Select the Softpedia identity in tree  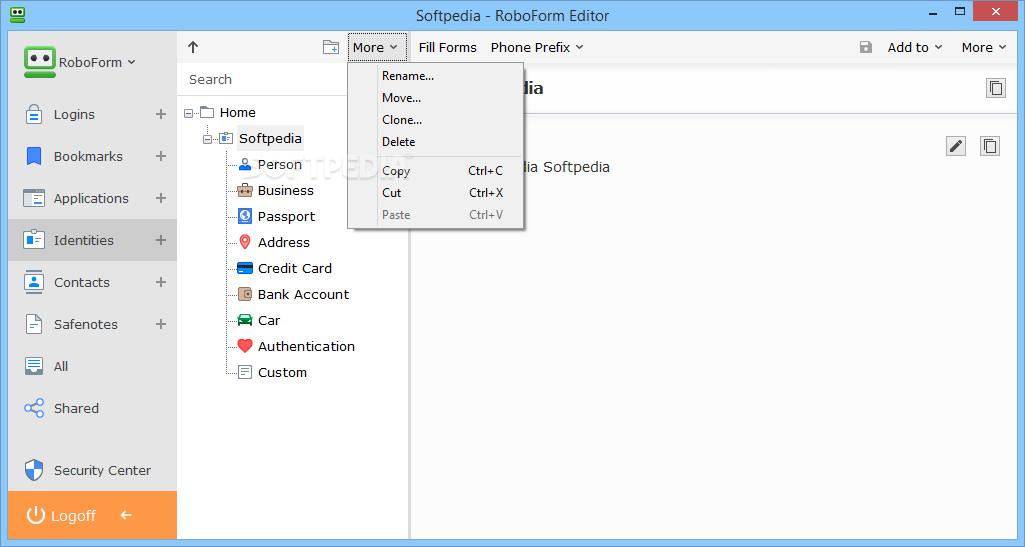(270, 139)
